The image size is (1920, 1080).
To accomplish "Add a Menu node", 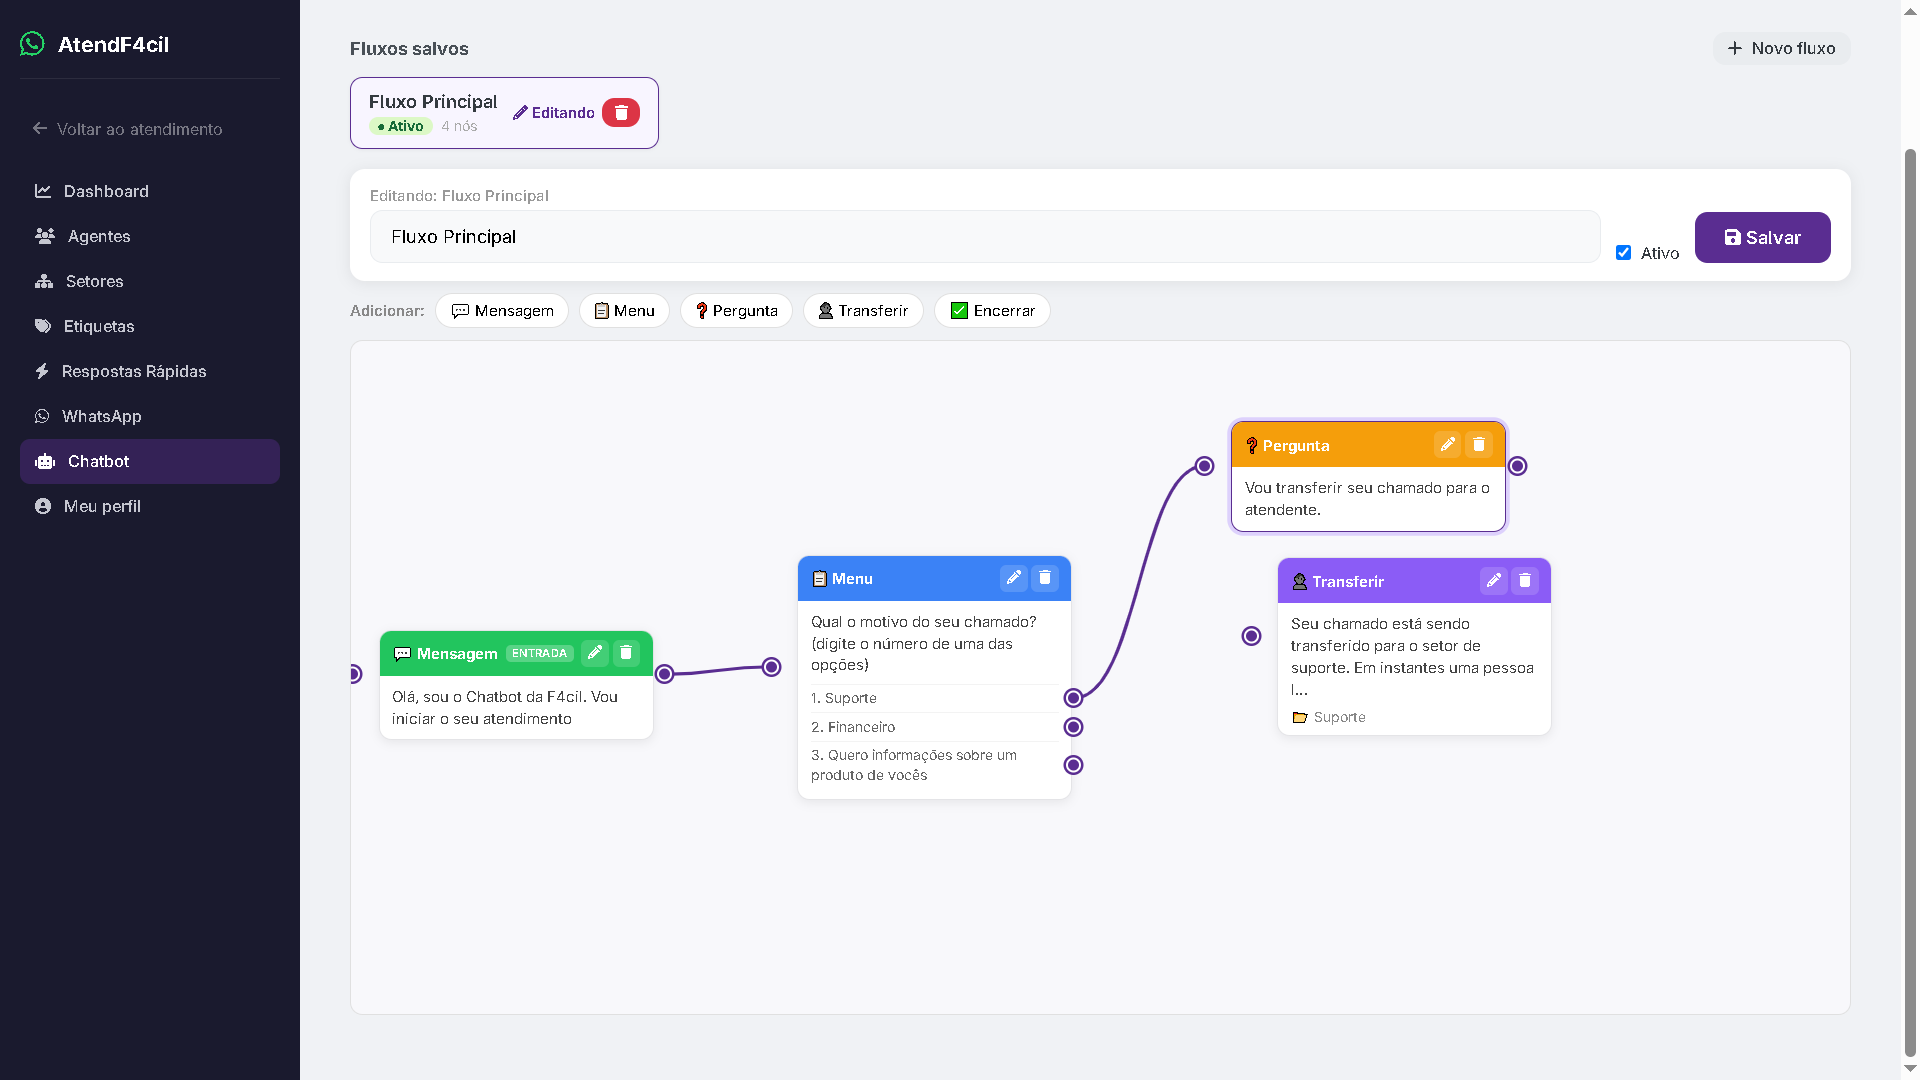I will (x=624, y=311).
